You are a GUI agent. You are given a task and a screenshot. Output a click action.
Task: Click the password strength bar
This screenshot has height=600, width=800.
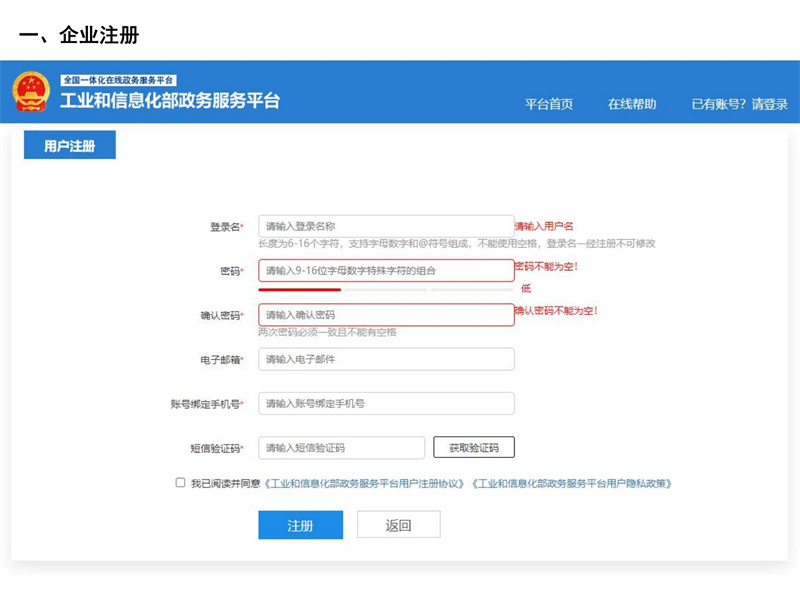[x=386, y=289]
